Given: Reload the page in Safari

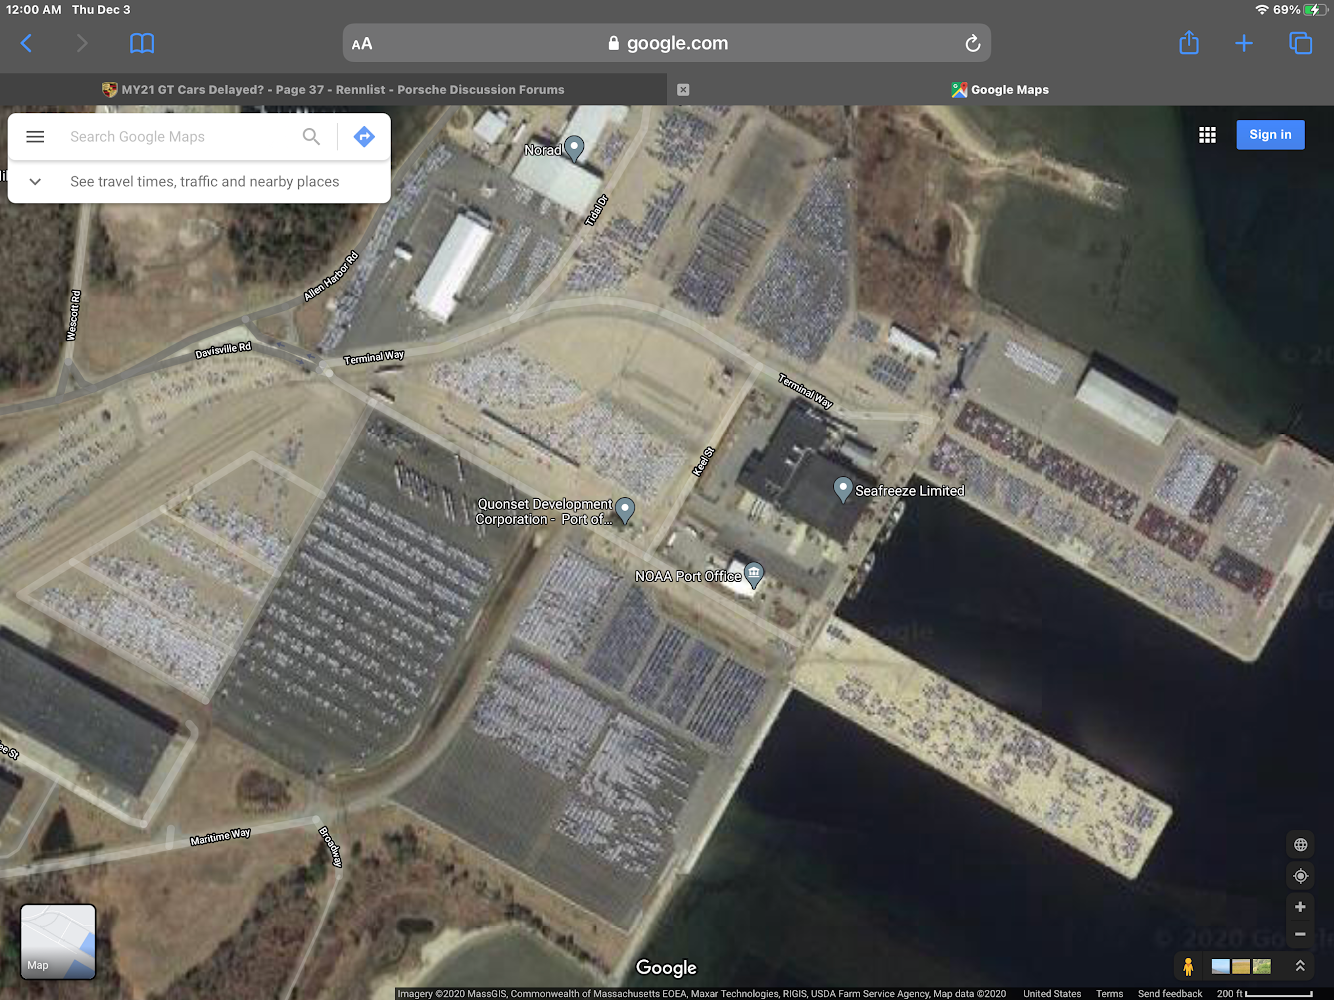Looking at the screenshot, I should [x=972, y=43].
